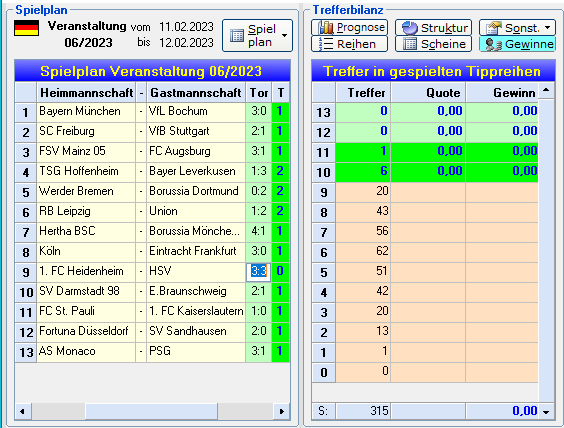Image resolution: width=564 pixels, height=428 pixels.
Task: Click the Heimmannschaft column header
Action: coord(86,92)
